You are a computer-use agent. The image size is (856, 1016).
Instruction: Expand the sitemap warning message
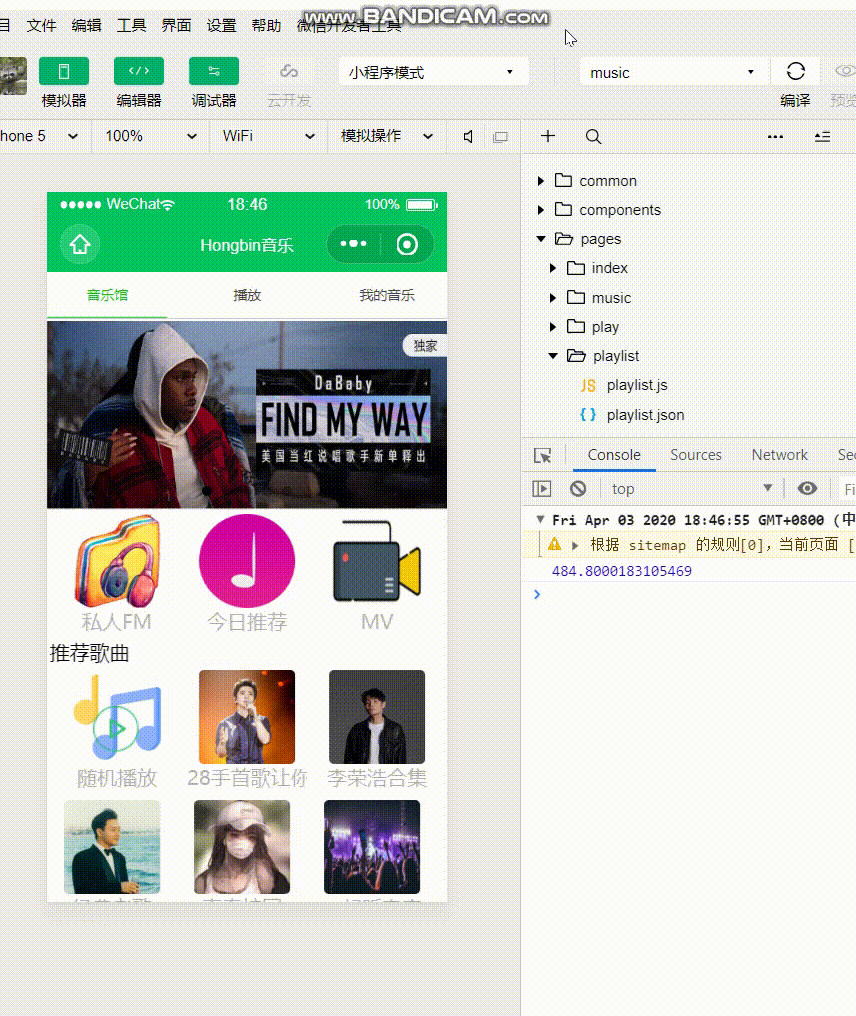coord(575,546)
